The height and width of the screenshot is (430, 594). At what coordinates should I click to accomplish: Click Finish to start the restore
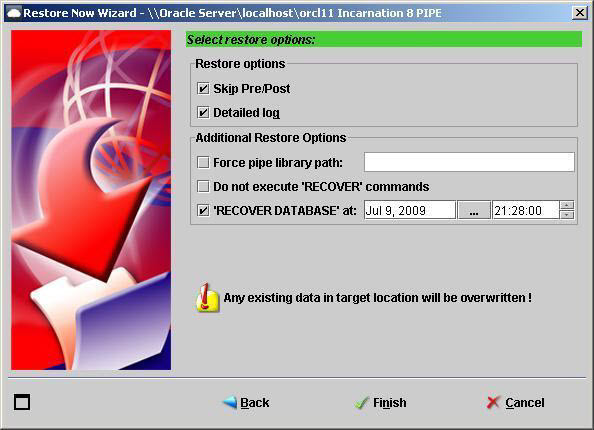(x=380, y=402)
